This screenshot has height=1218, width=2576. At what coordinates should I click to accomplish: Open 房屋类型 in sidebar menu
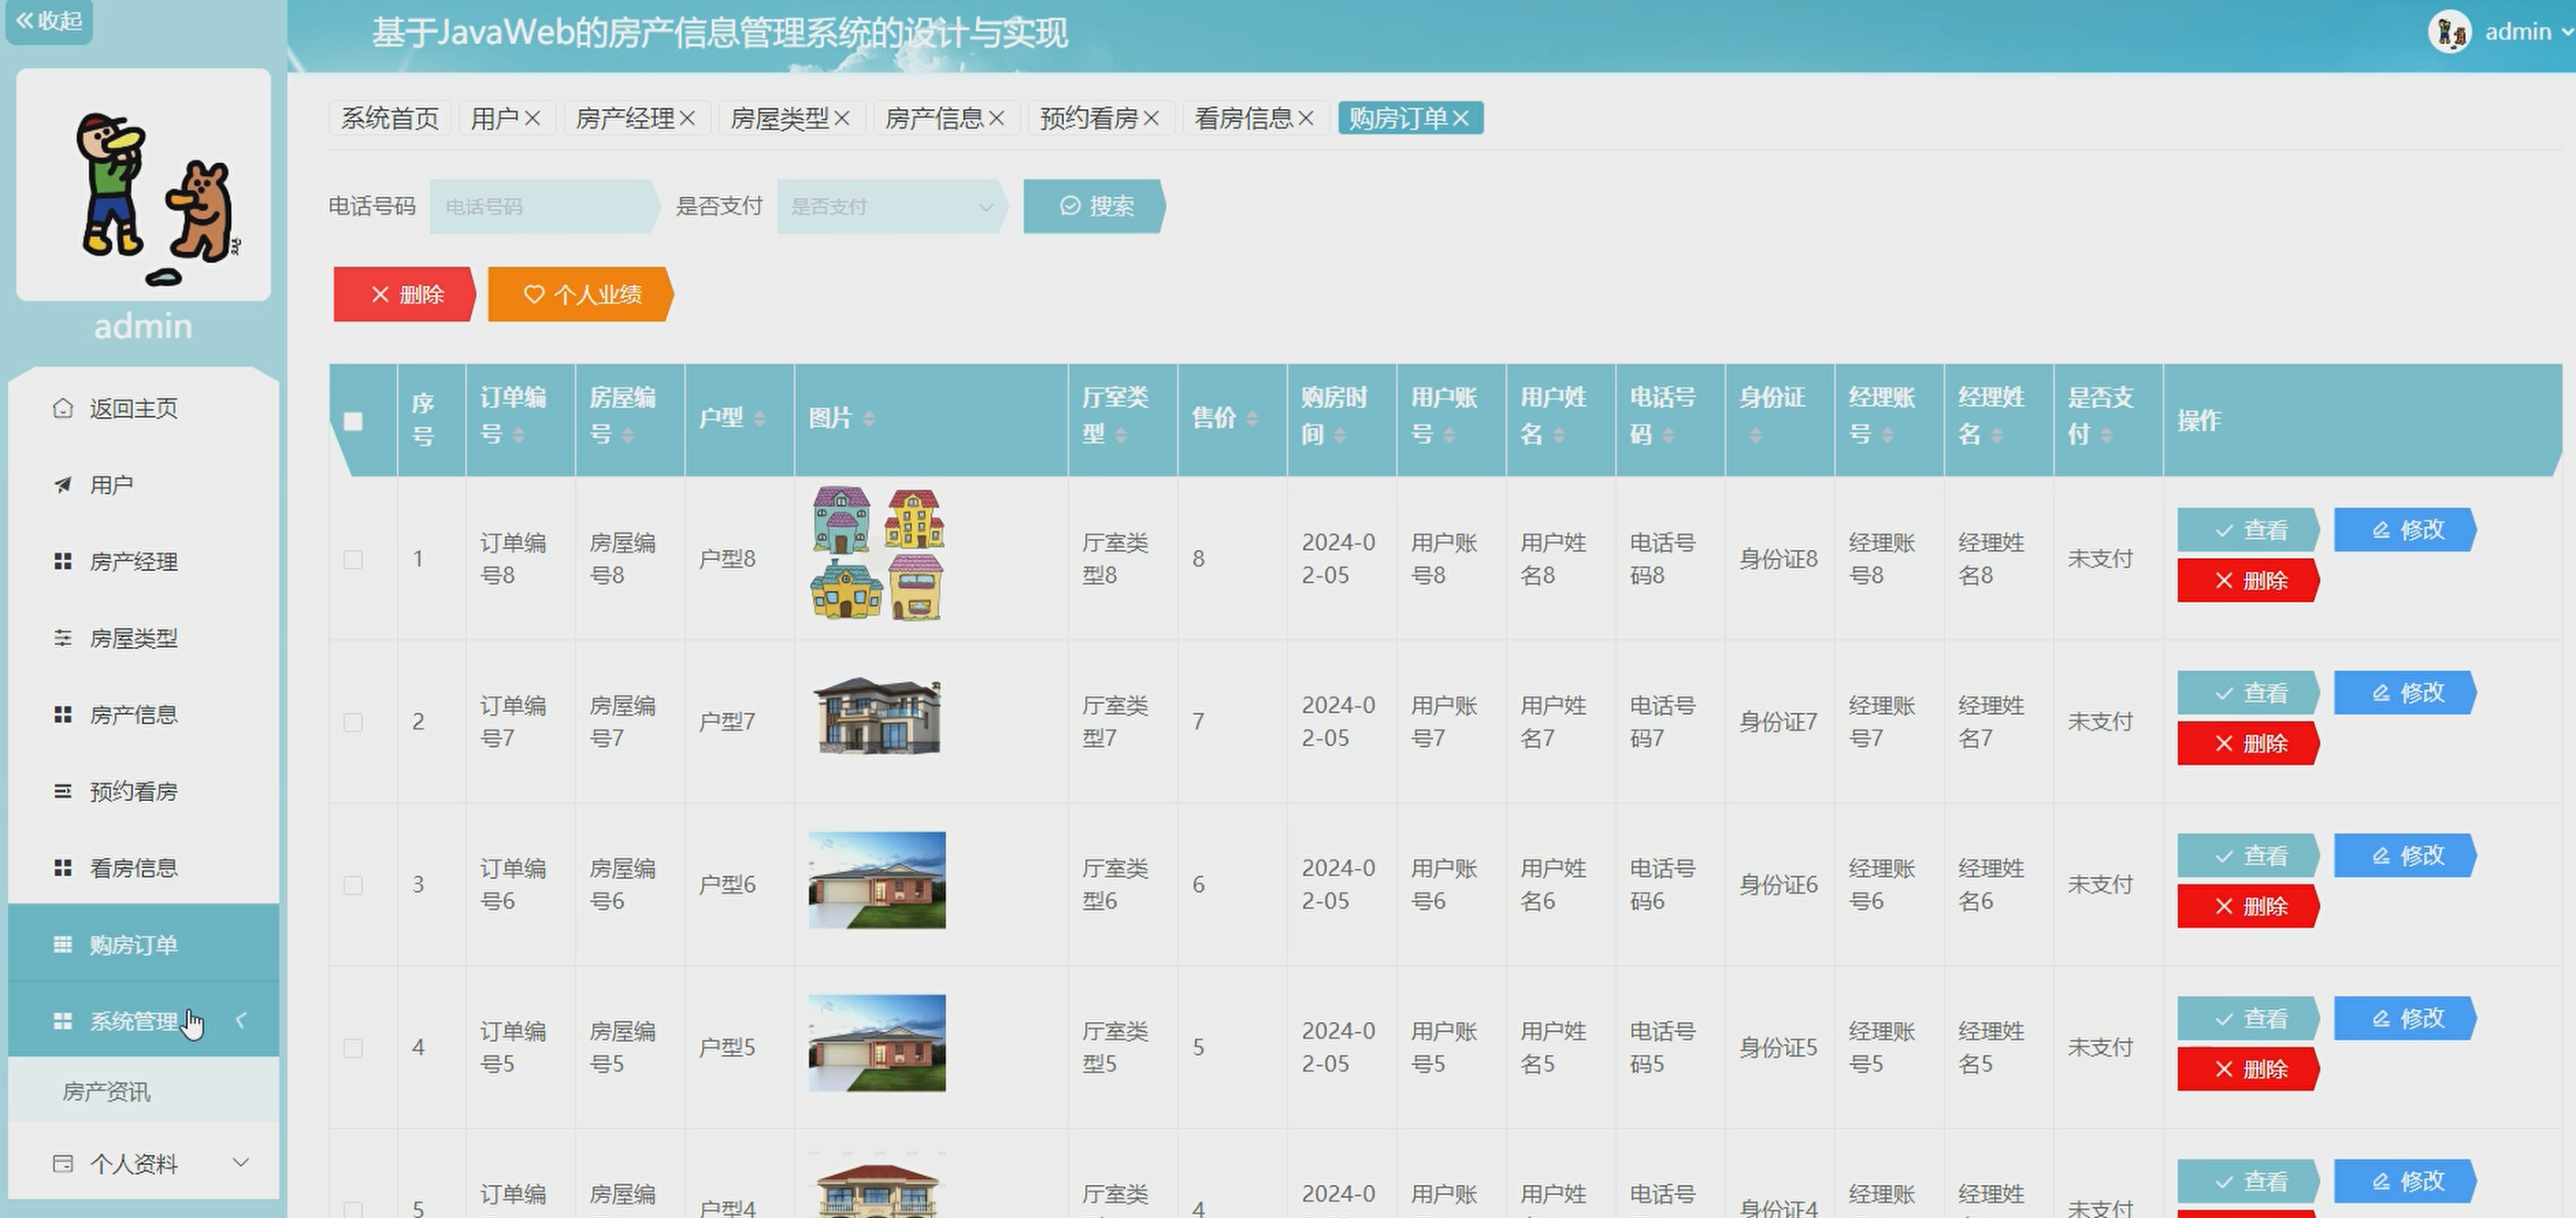click(x=143, y=638)
